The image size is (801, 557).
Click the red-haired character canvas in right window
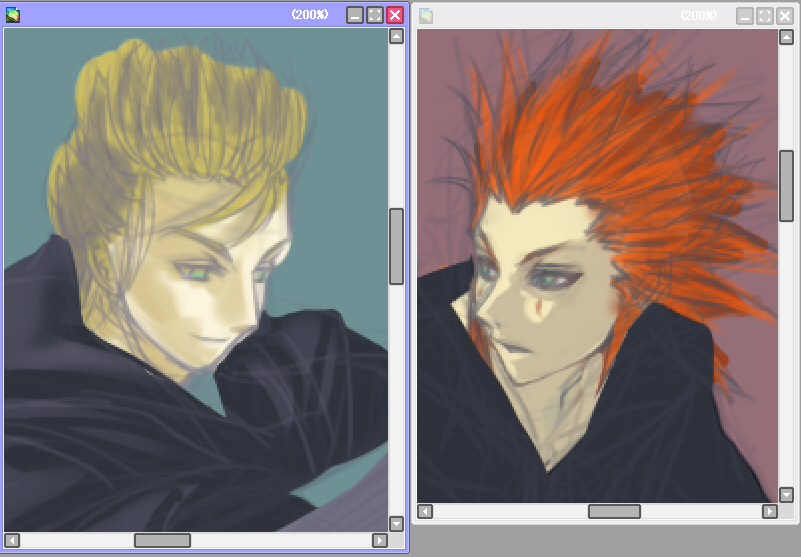coord(597,266)
